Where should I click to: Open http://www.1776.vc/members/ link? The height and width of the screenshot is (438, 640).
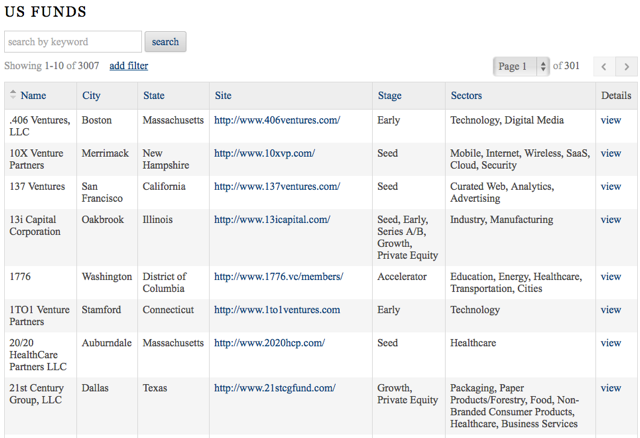pyautogui.click(x=279, y=276)
